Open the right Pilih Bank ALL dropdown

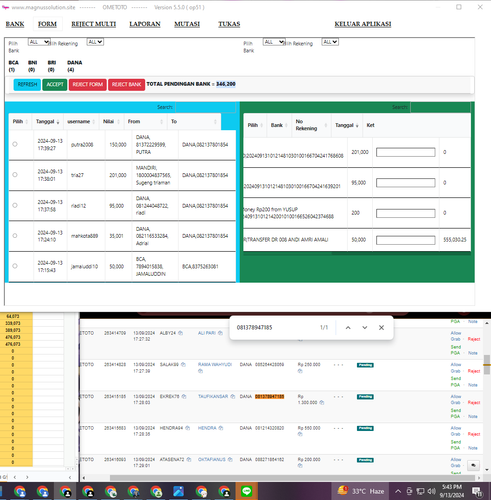click(274, 42)
